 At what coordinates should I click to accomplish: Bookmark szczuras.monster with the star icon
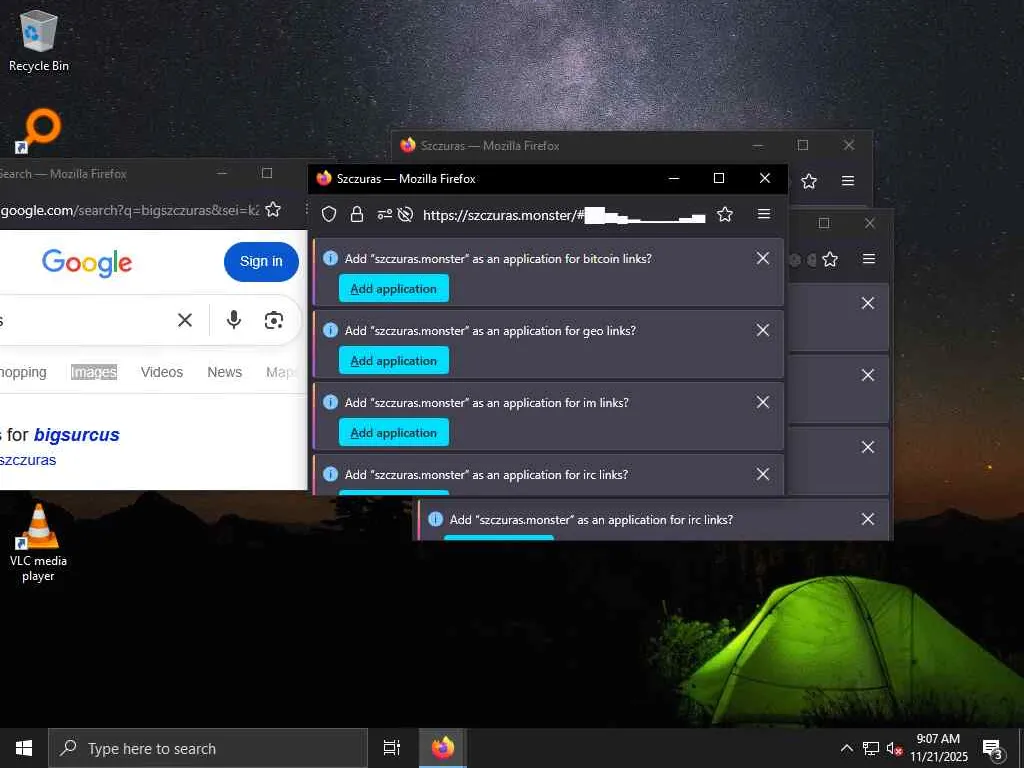pyautogui.click(x=725, y=214)
